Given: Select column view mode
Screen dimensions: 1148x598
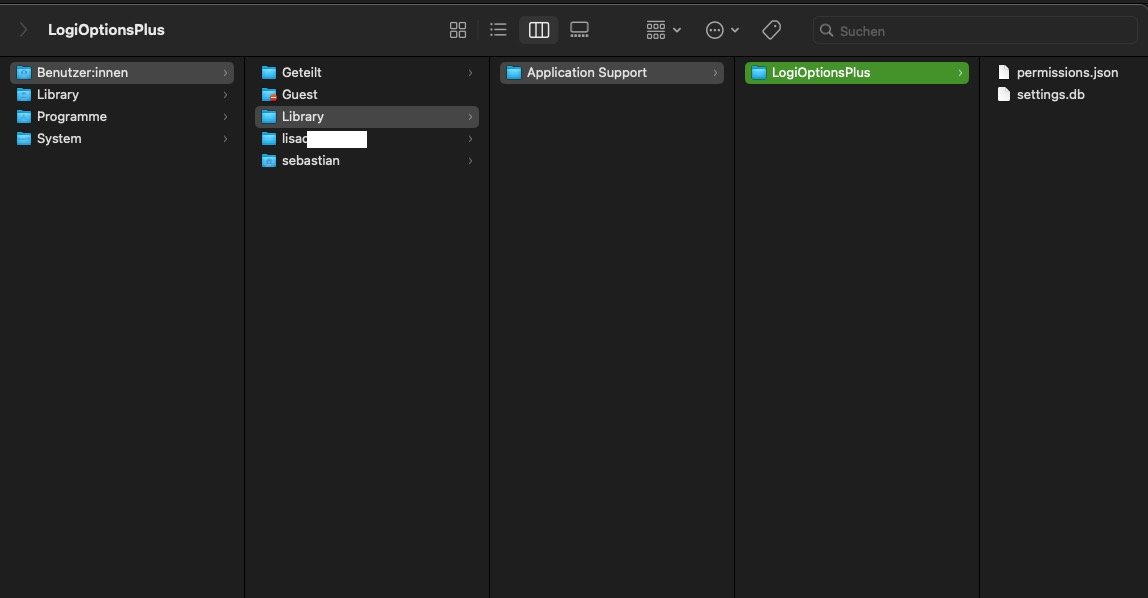Looking at the screenshot, I should point(538,30).
